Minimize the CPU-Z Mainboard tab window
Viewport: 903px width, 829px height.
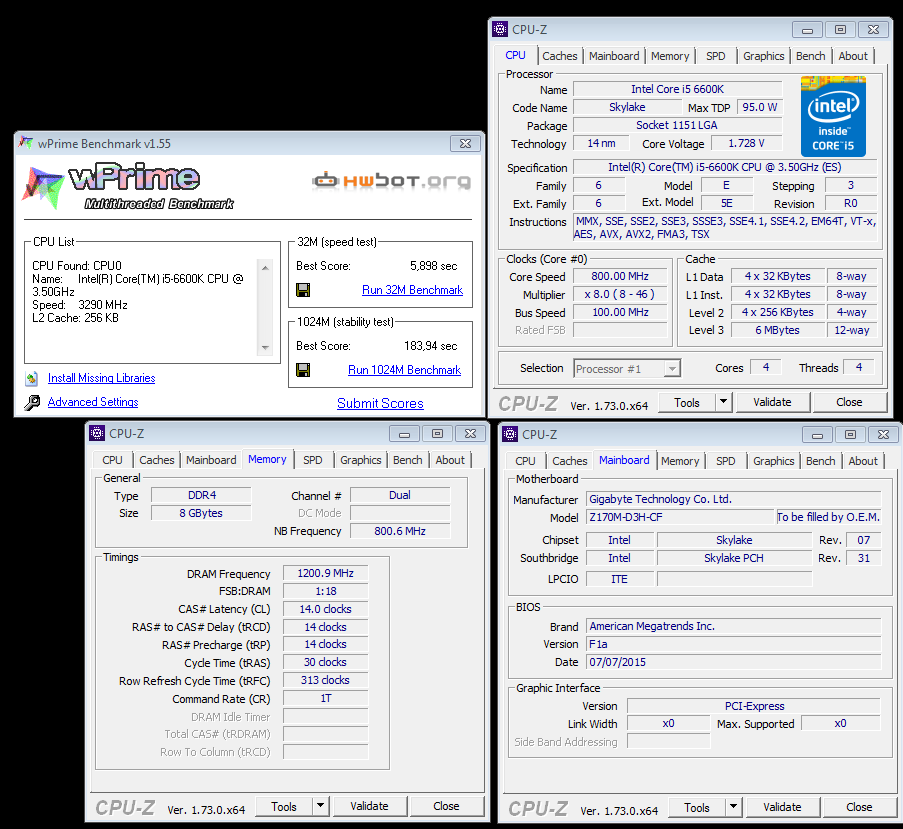(817, 435)
